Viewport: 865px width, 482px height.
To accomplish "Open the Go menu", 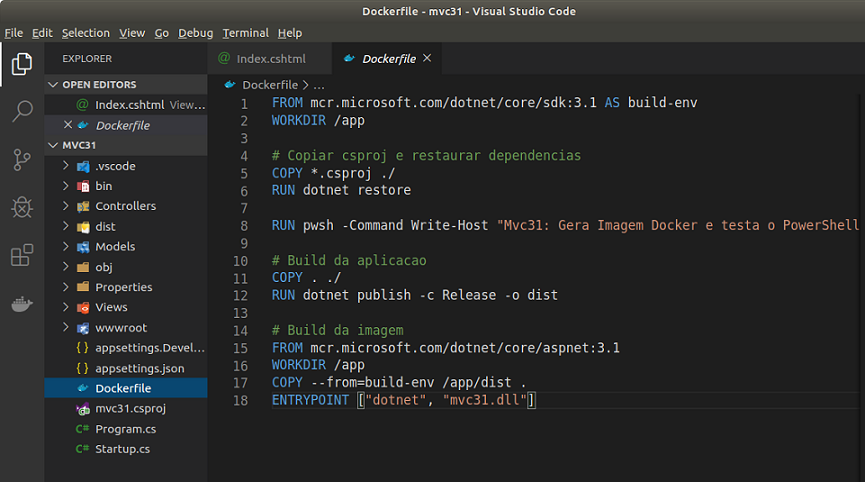I will click(x=162, y=33).
